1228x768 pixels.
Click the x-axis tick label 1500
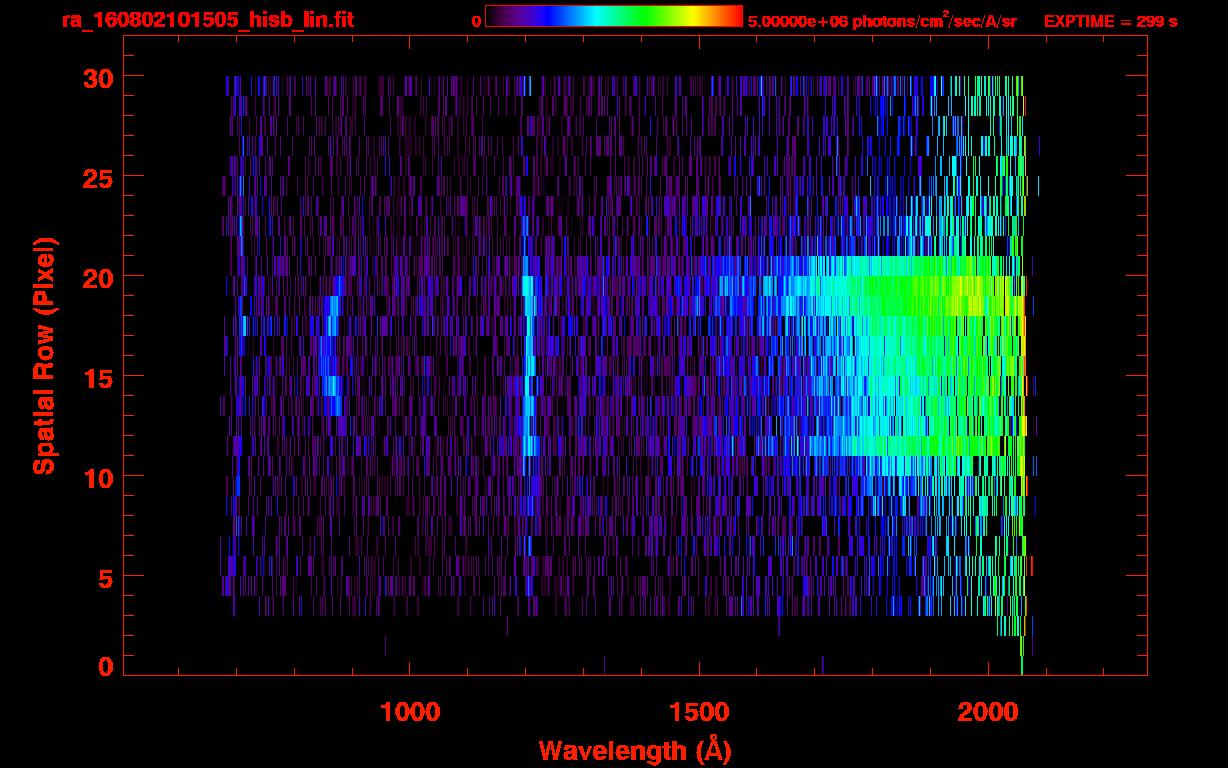pyautogui.click(x=699, y=712)
